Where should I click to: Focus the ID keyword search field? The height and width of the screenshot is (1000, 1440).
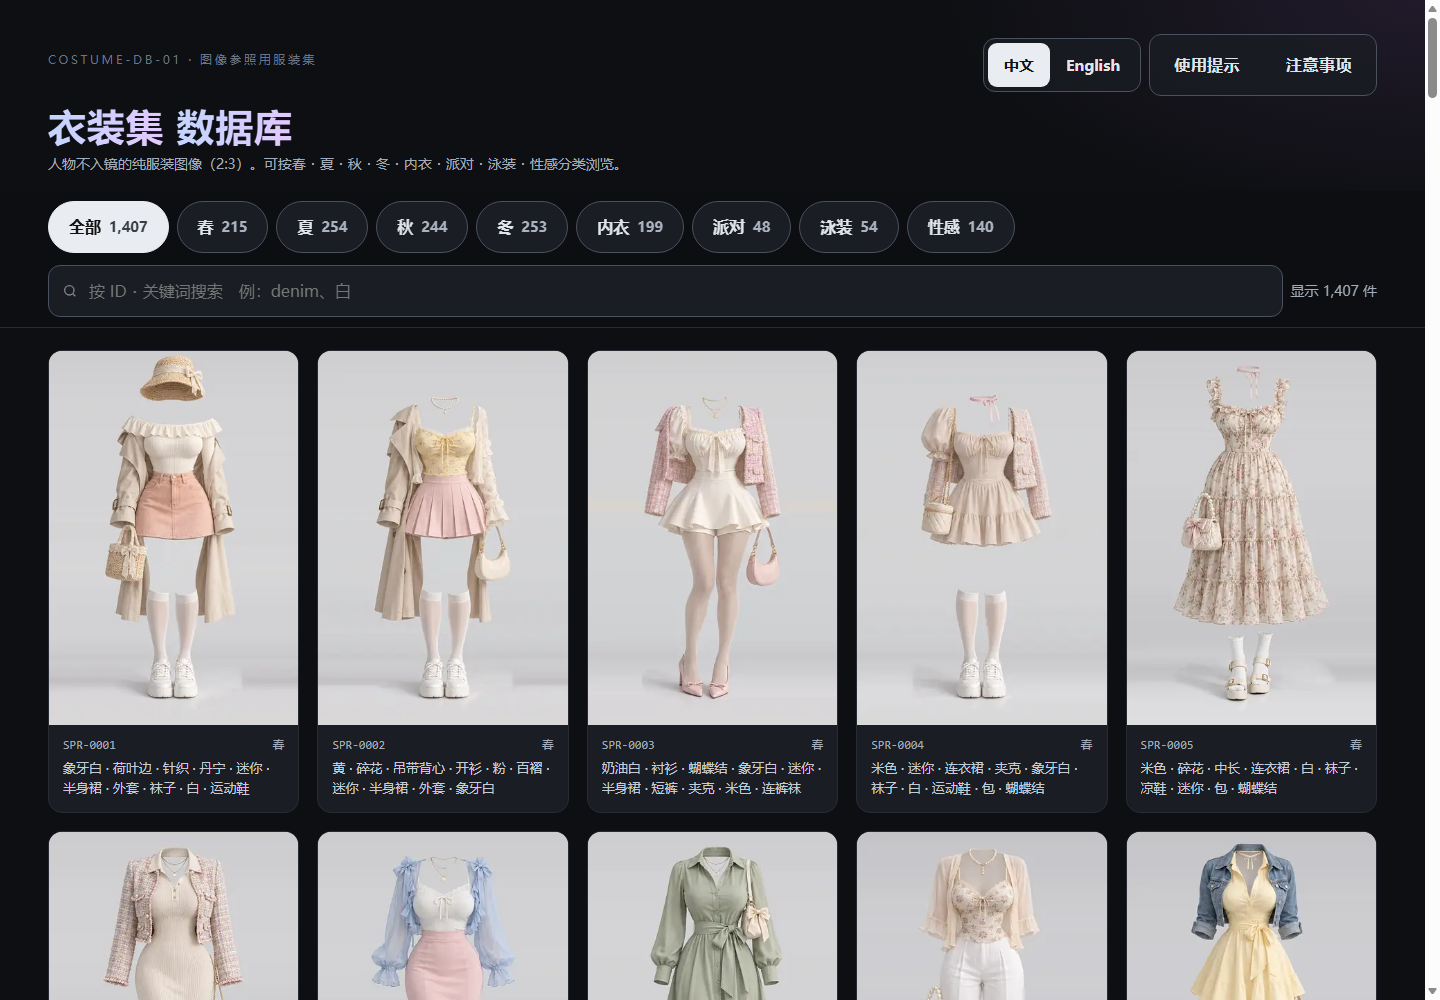click(x=665, y=291)
